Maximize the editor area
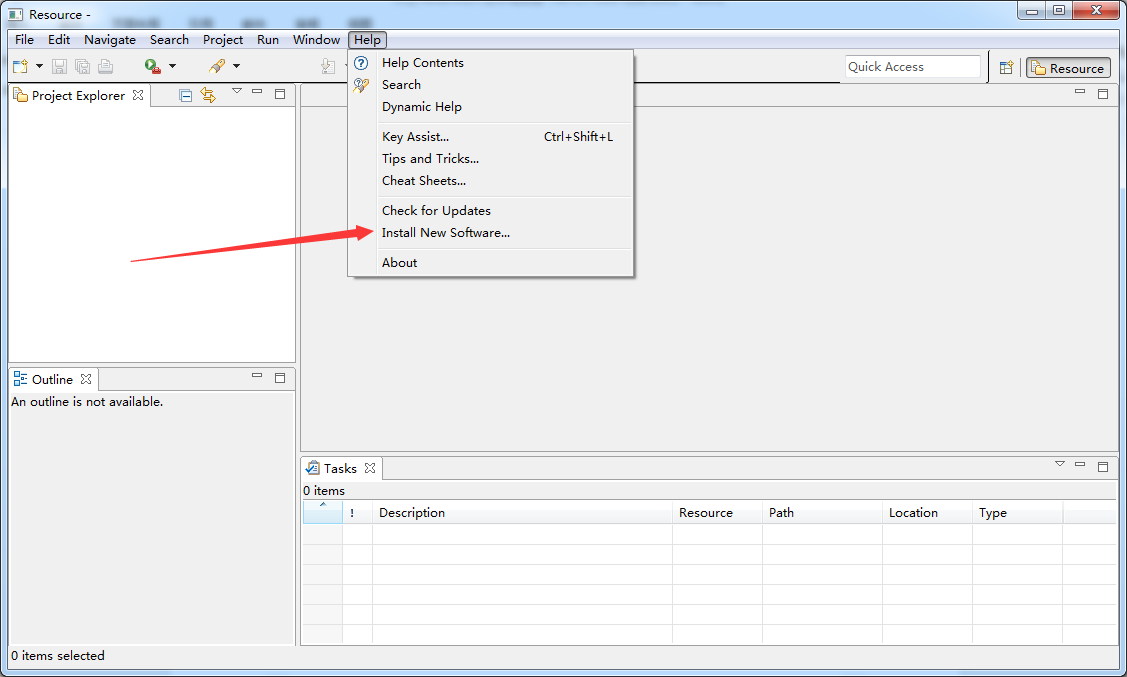 tap(1103, 93)
